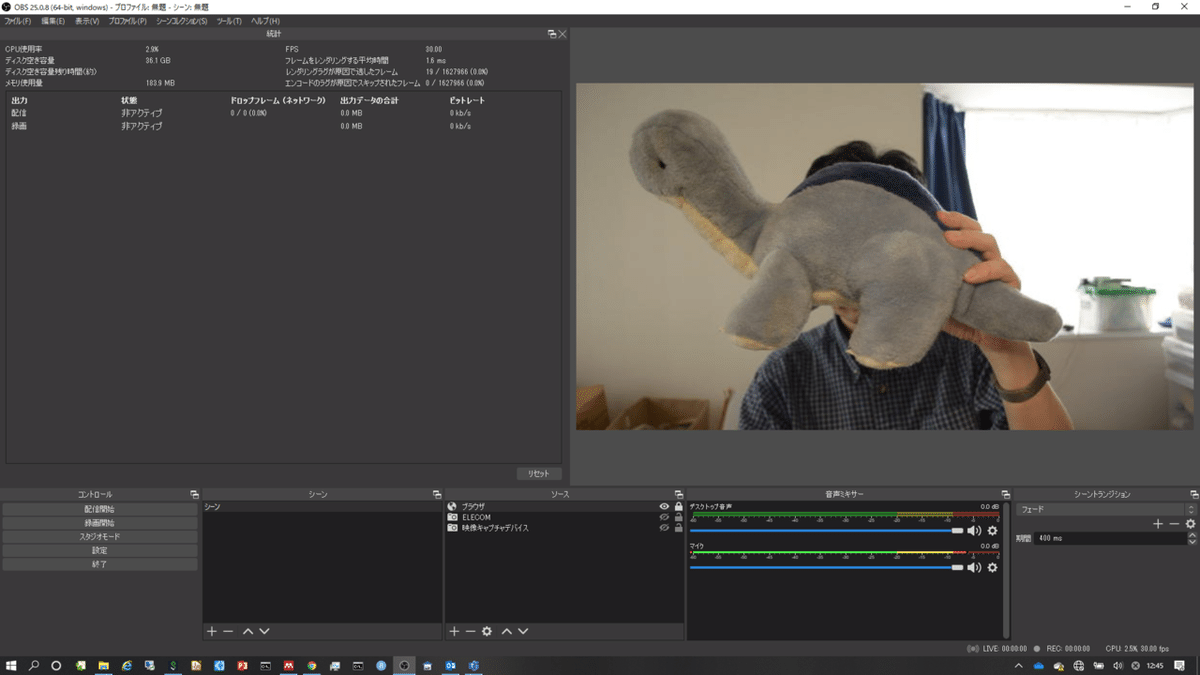Viewport: 1200px width, 675px height.
Task: Open transition properties gear icon
Action: coord(1190,524)
